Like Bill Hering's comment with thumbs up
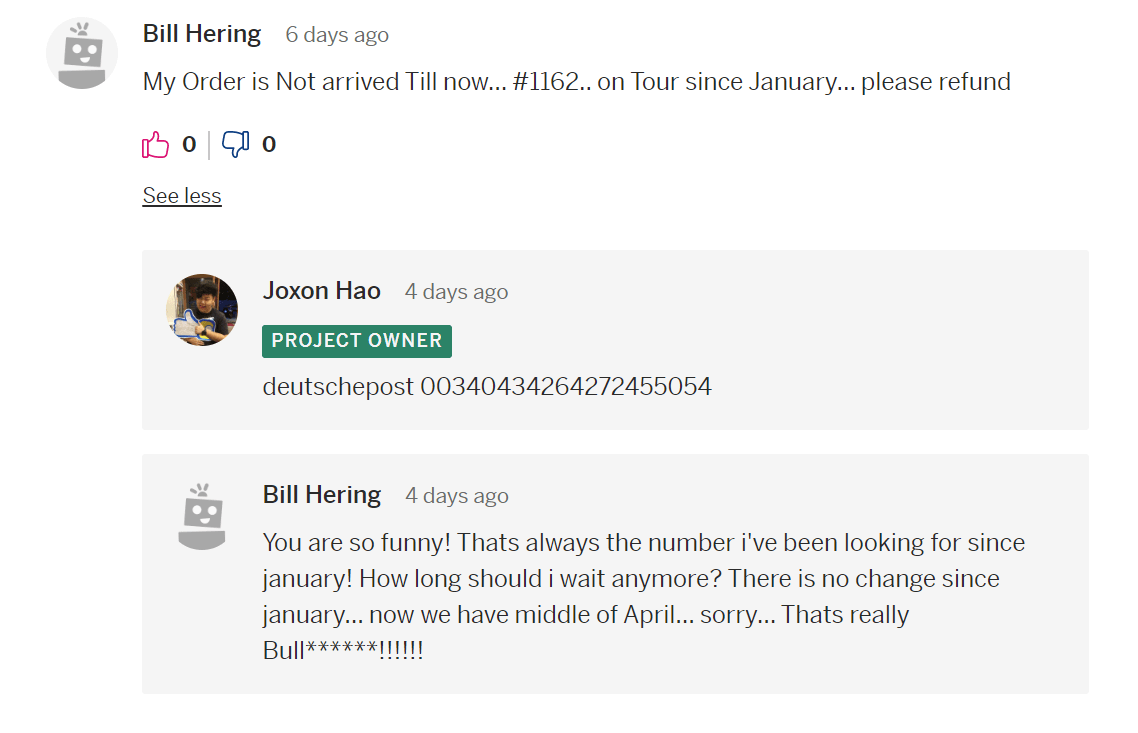 coord(155,144)
